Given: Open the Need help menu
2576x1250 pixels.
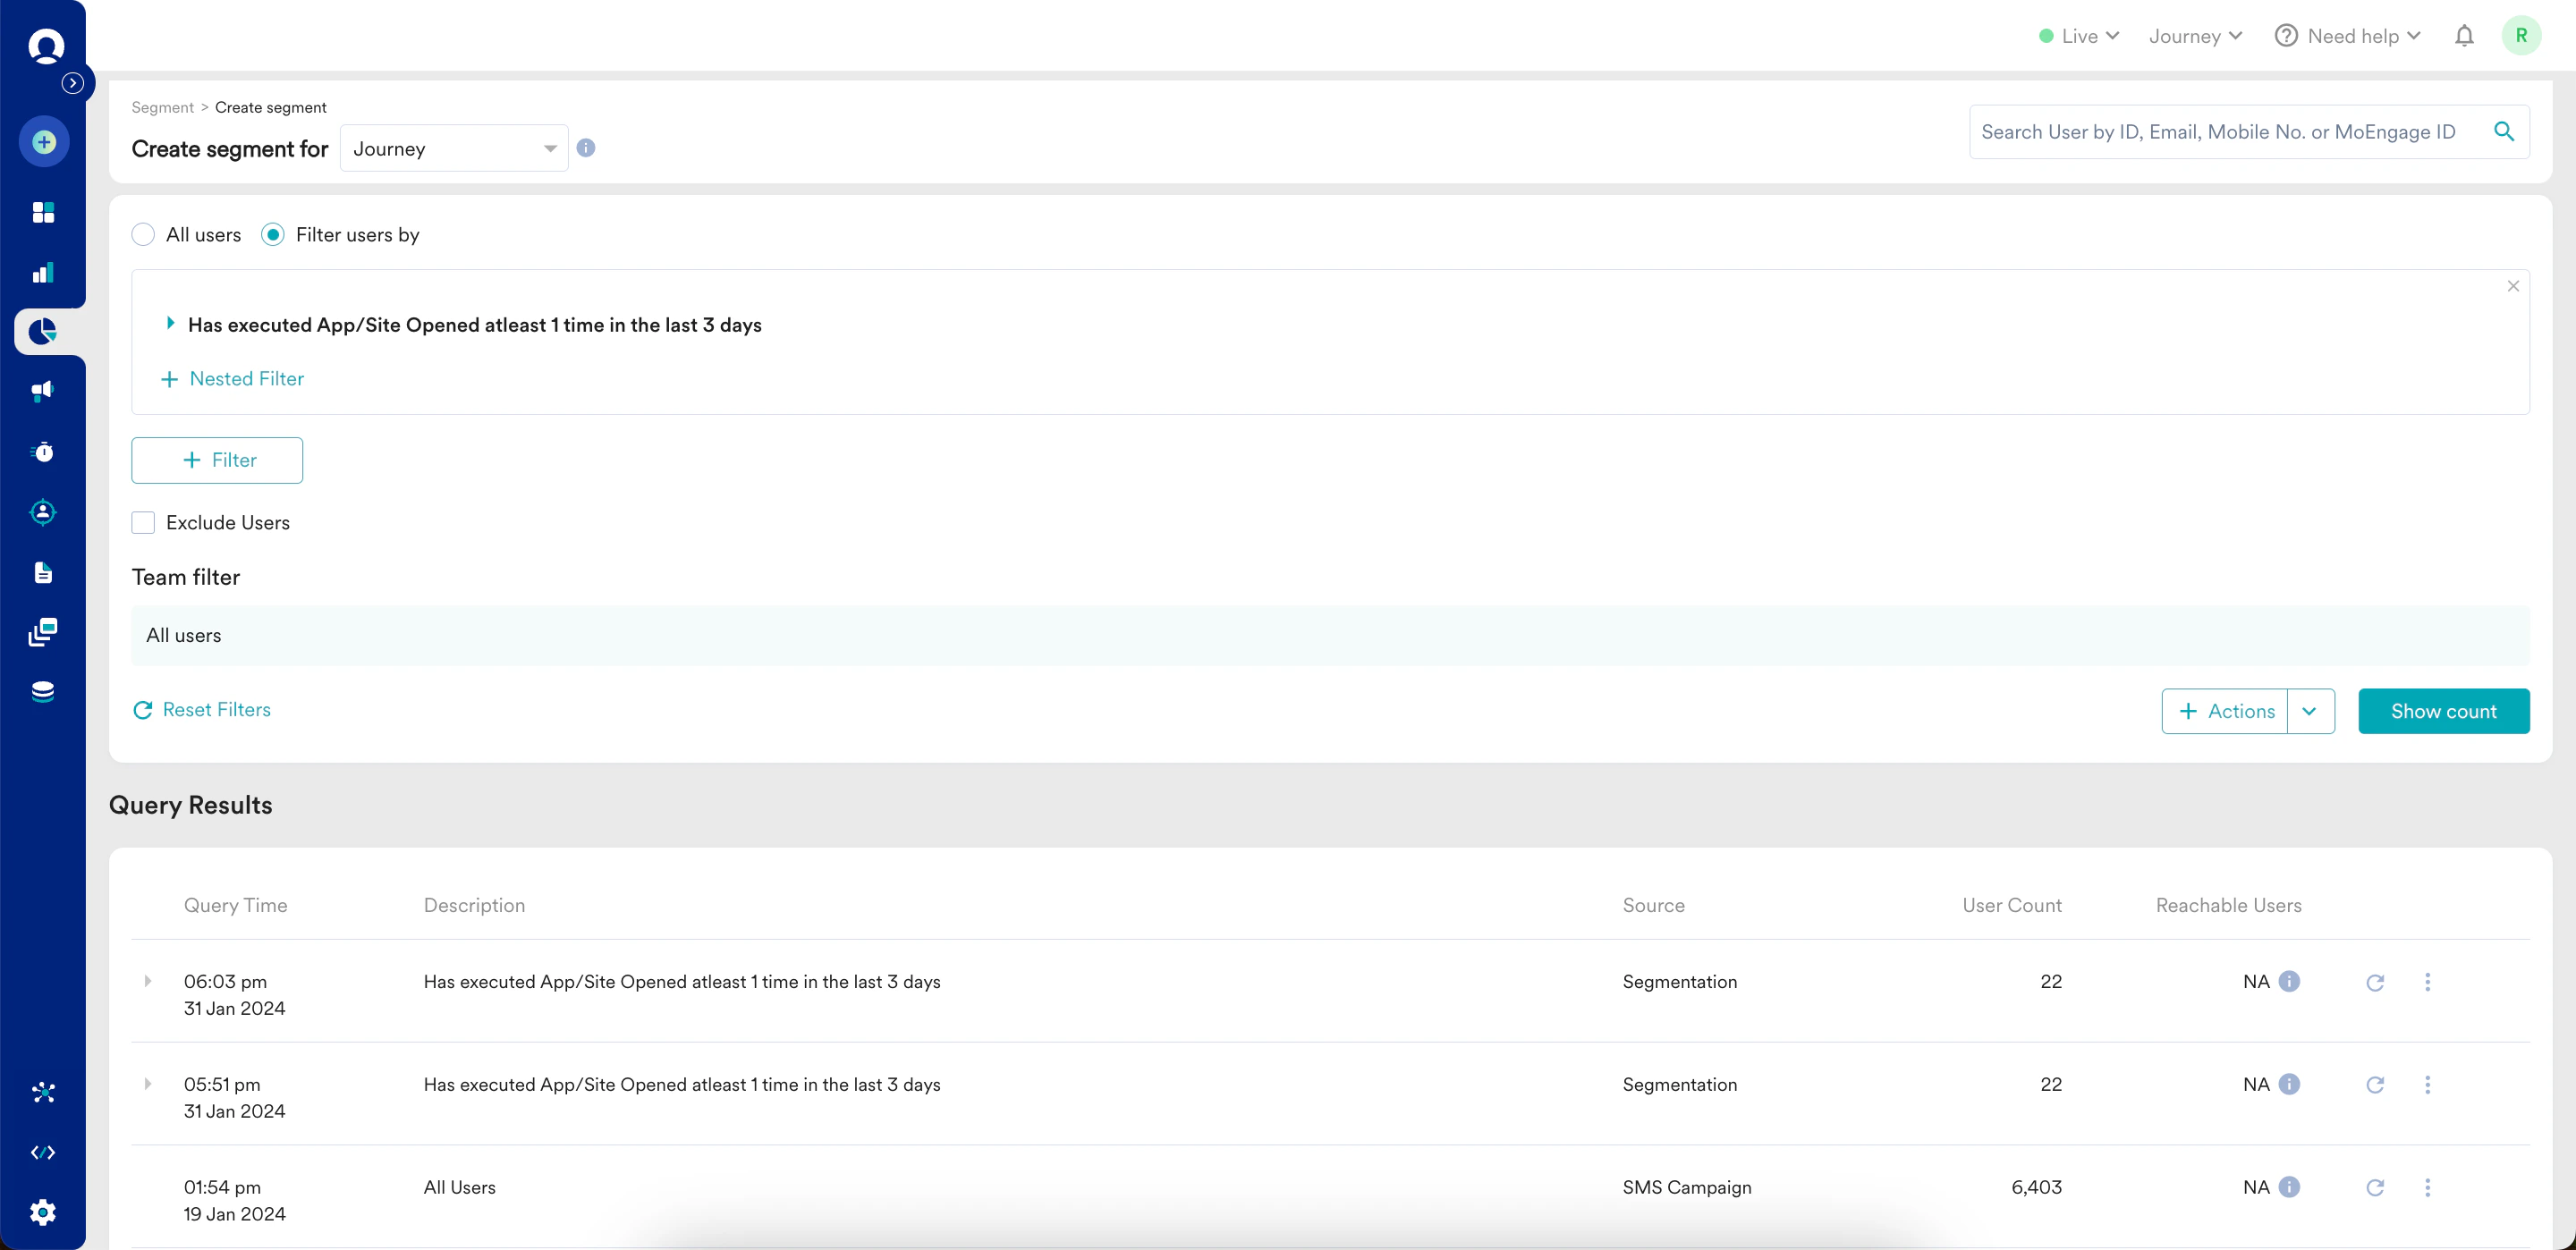Looking at the screenshot, I should click(x=2347, y=35).
